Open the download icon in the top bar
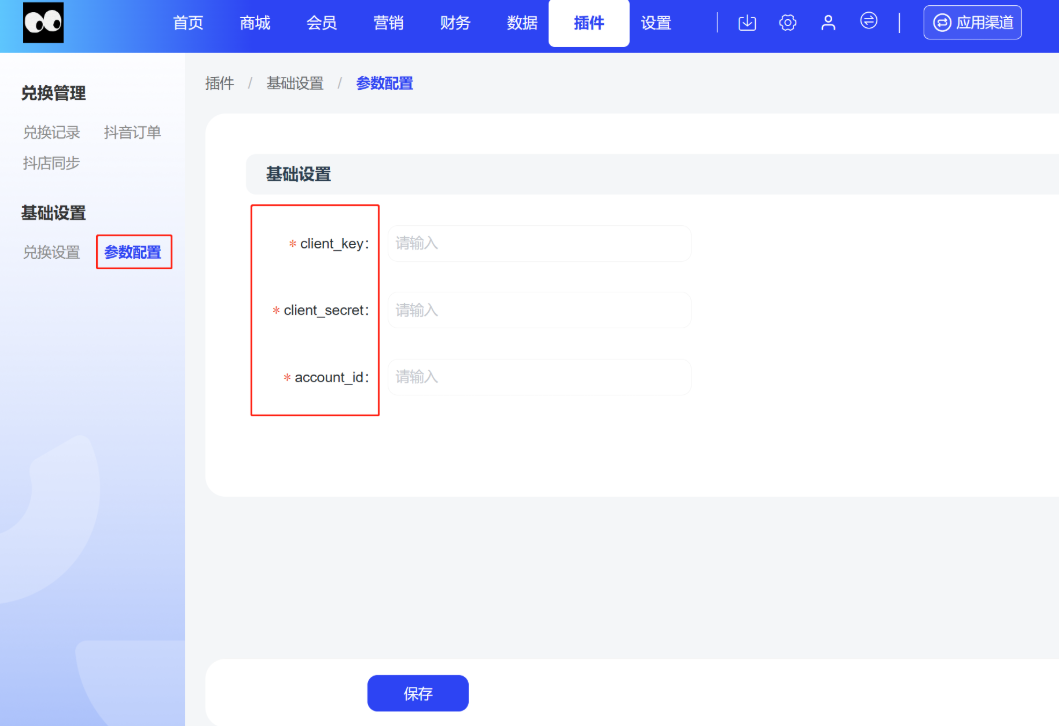The width and height of the screenshot is (1059, 726). (747, 23)
